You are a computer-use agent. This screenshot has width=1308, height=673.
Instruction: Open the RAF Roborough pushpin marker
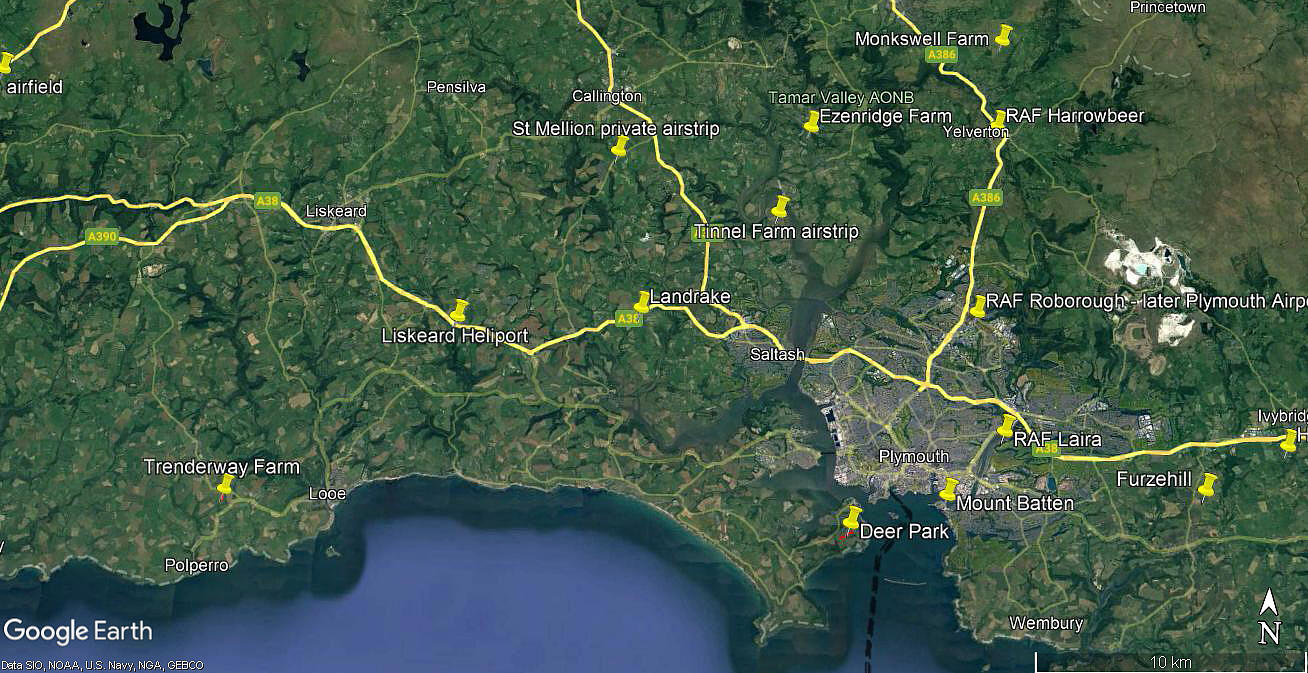(x=977, y=306)
